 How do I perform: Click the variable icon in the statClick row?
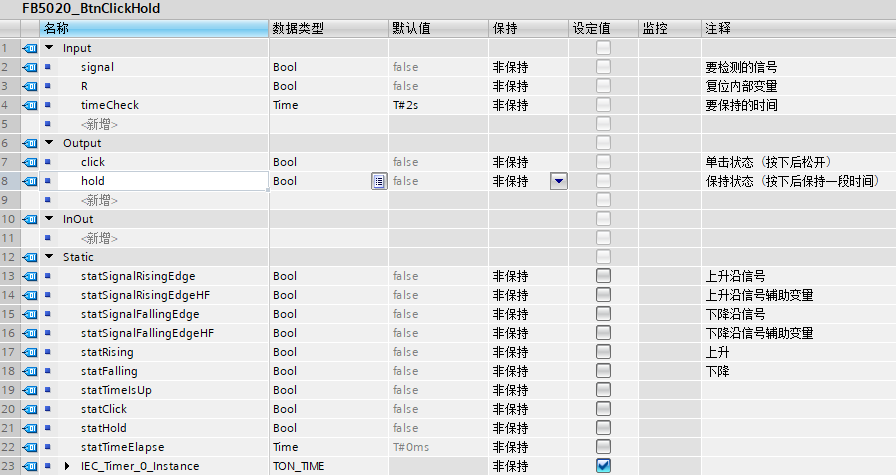point(30,409)
